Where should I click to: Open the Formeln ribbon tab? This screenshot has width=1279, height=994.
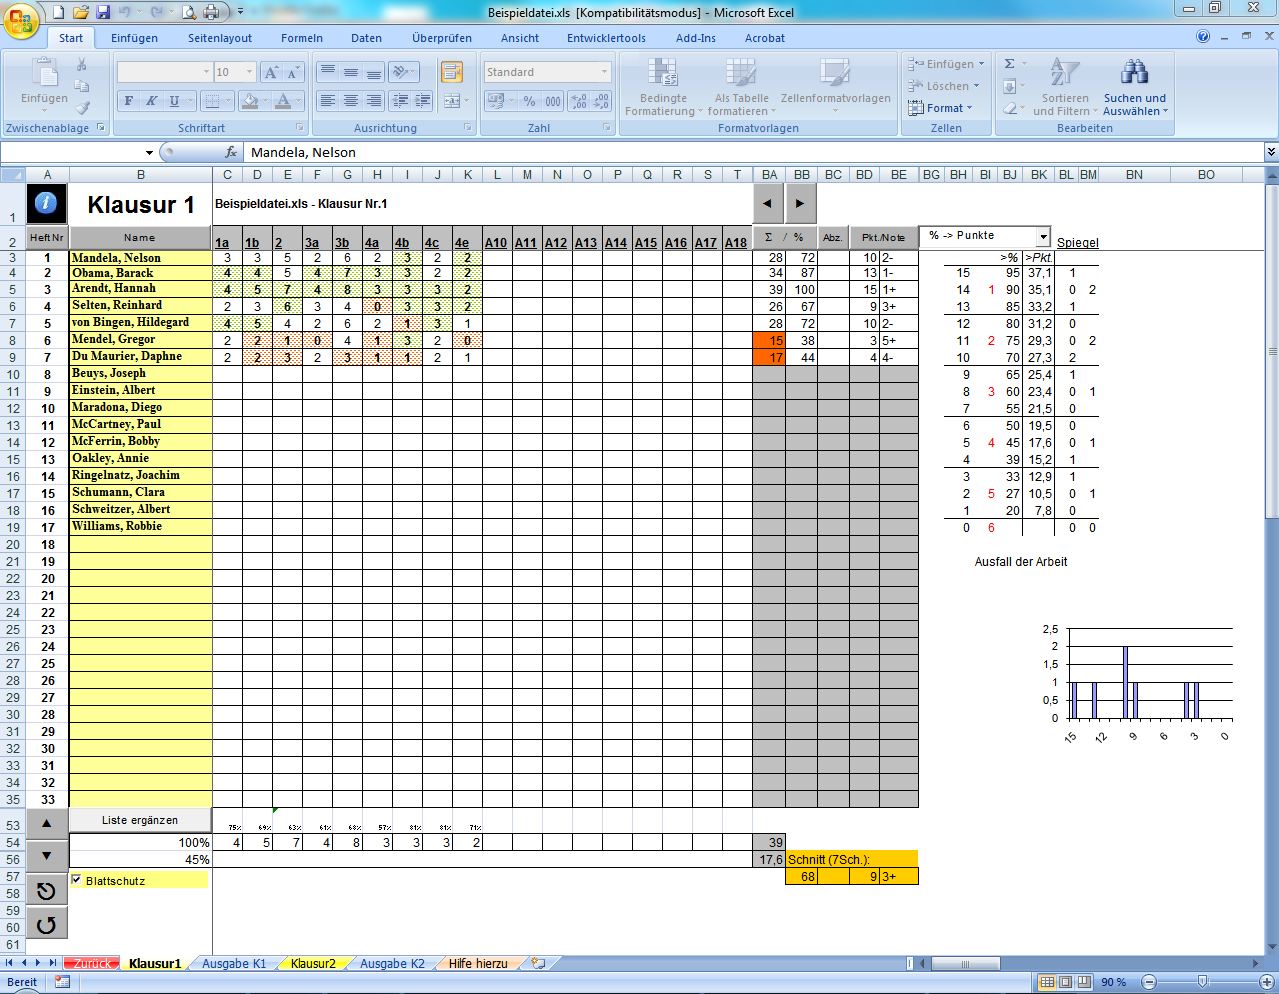302,38
